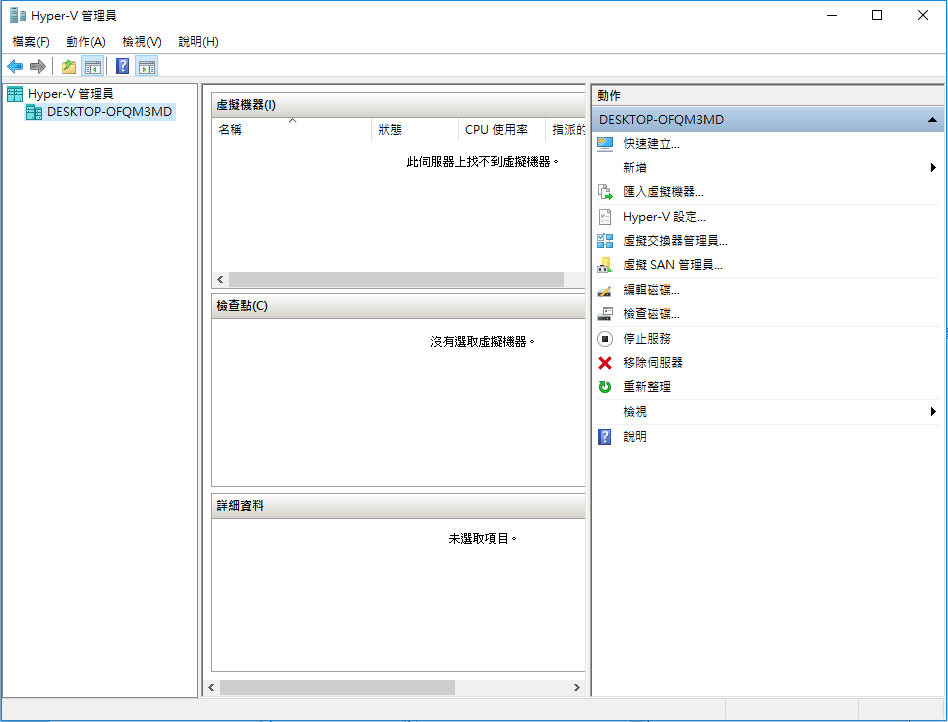Viewport: 948px width, 722px height.
Task: Click the red X 移除伺服器 icon
Action: pos(604,363)
